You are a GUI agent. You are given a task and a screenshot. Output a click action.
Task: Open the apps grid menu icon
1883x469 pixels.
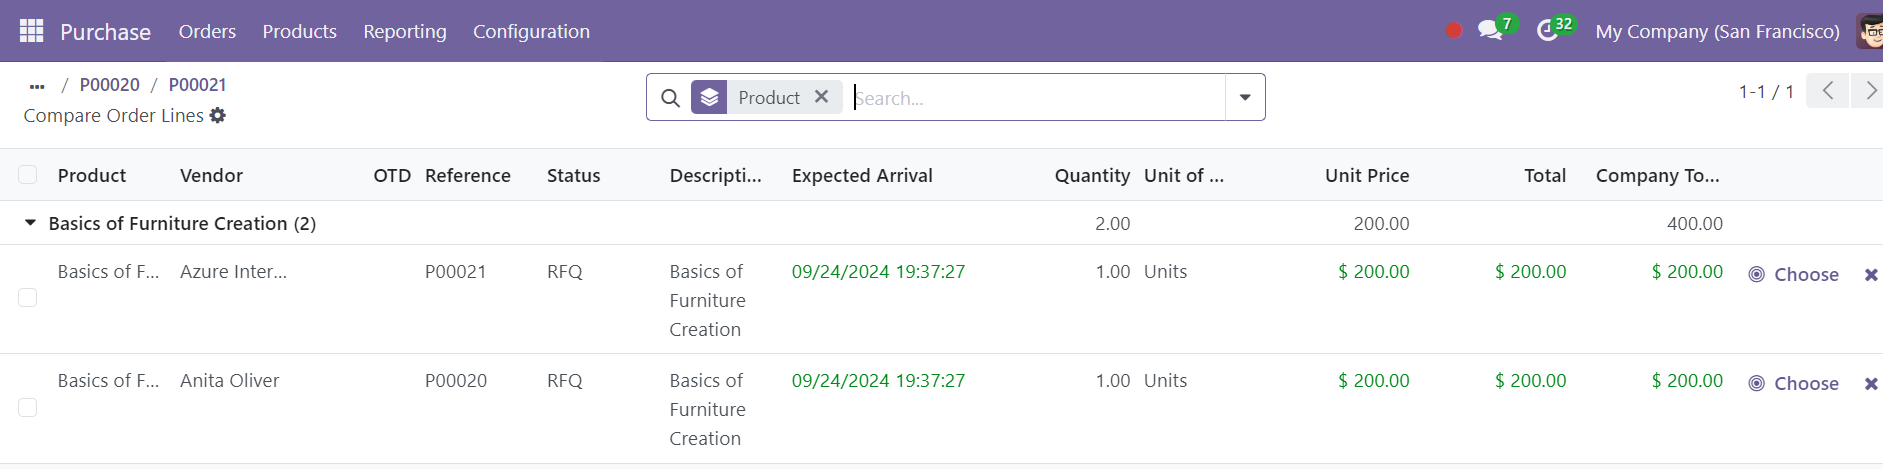pos(32,31)
